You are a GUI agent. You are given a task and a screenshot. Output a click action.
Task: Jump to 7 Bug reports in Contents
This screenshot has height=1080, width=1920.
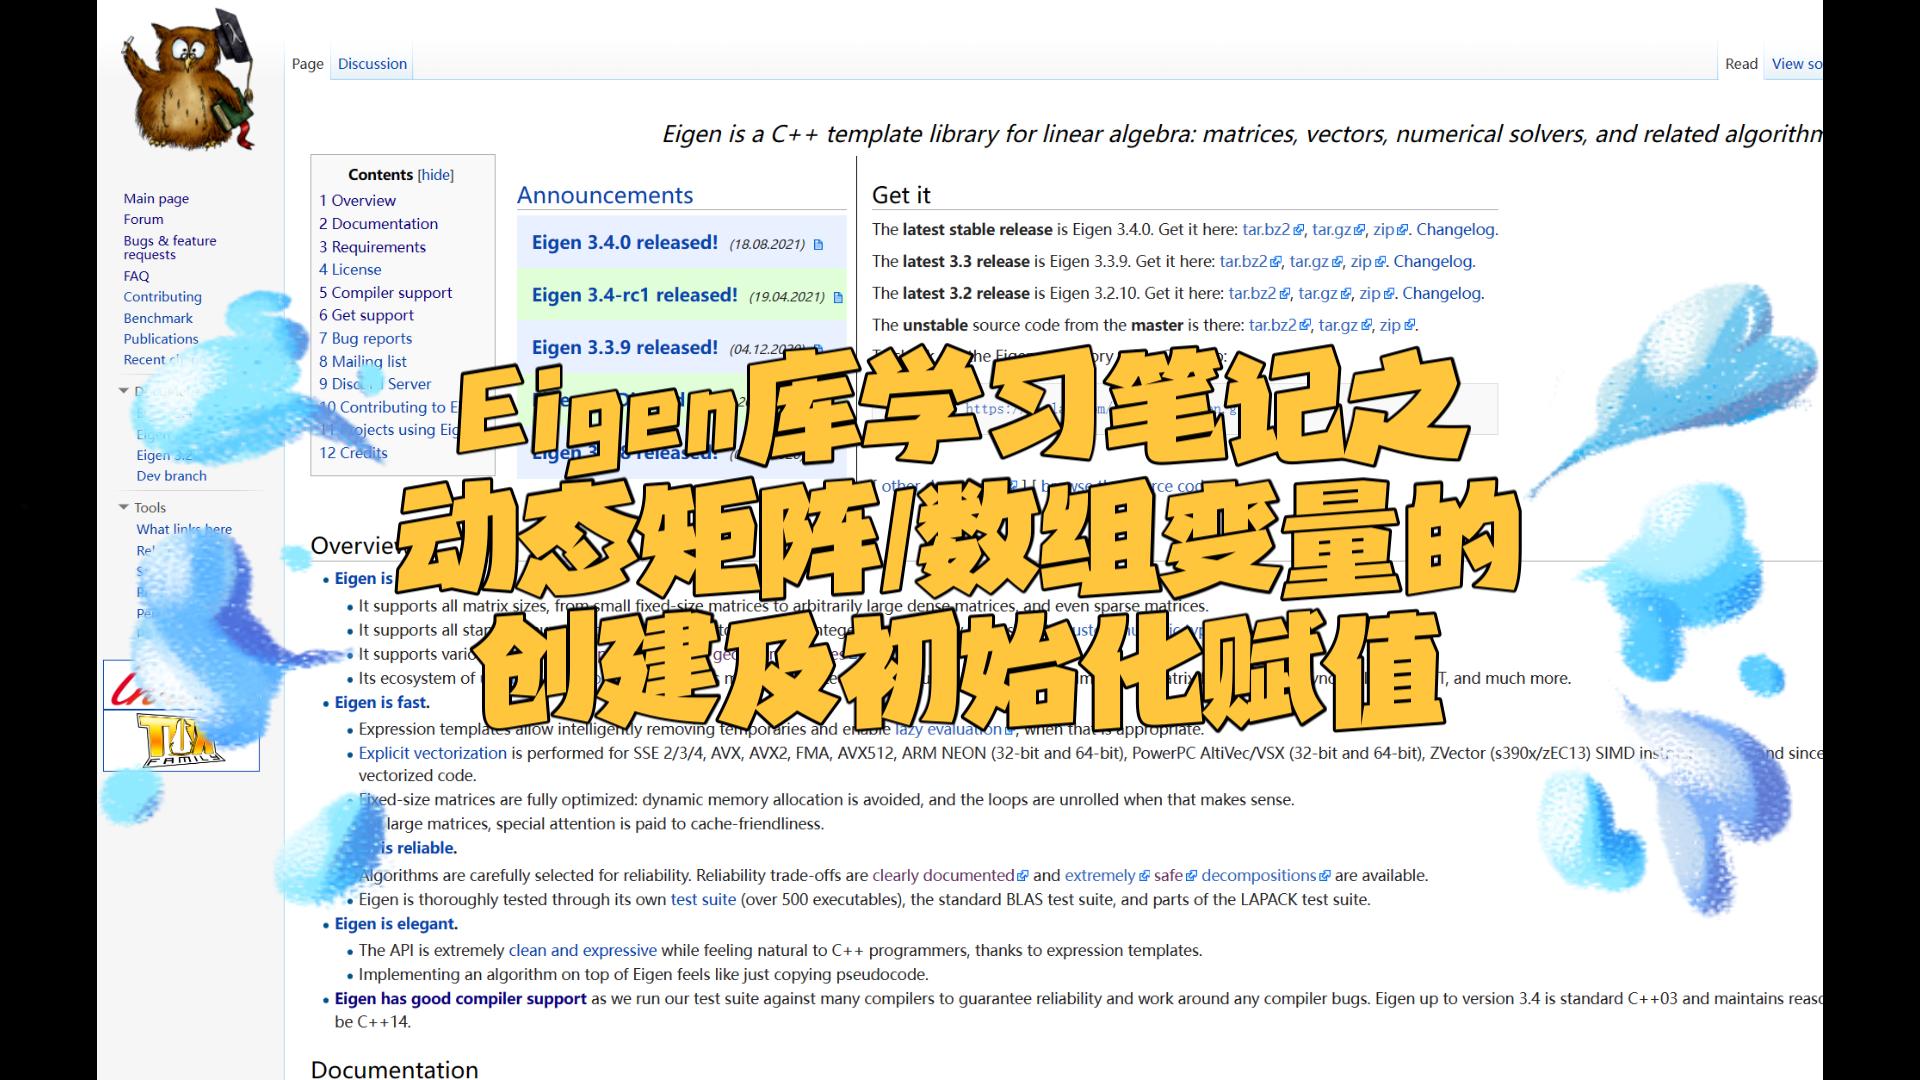point(365,339)
